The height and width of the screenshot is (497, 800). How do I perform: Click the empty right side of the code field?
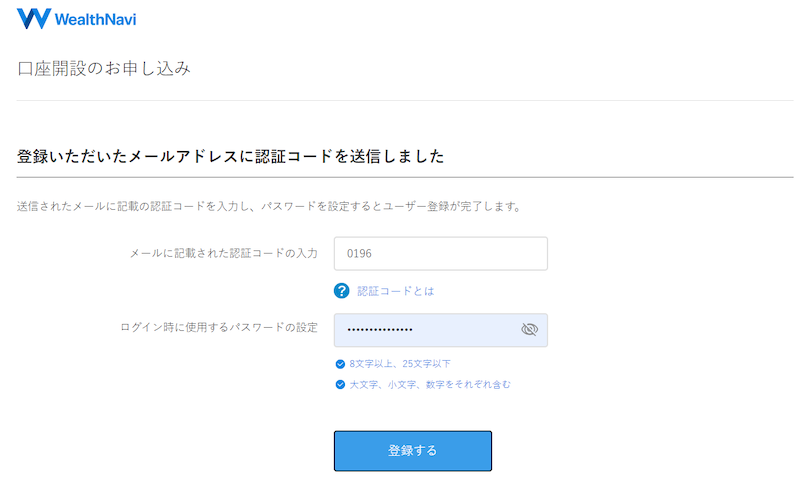485,254
